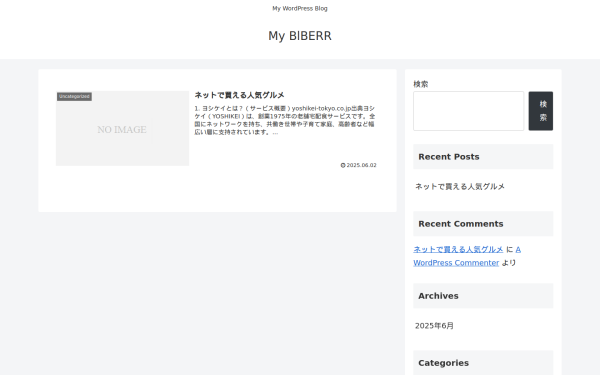
Task: Open ネットで買える人気グルメ under Recent Posts
Action: point(460,186)
